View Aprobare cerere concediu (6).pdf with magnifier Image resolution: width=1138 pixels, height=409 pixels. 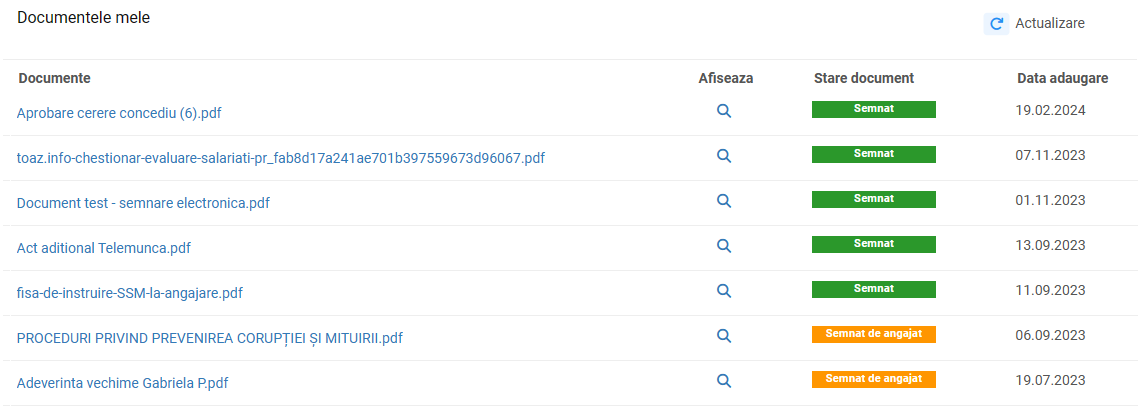click(724, 111)
